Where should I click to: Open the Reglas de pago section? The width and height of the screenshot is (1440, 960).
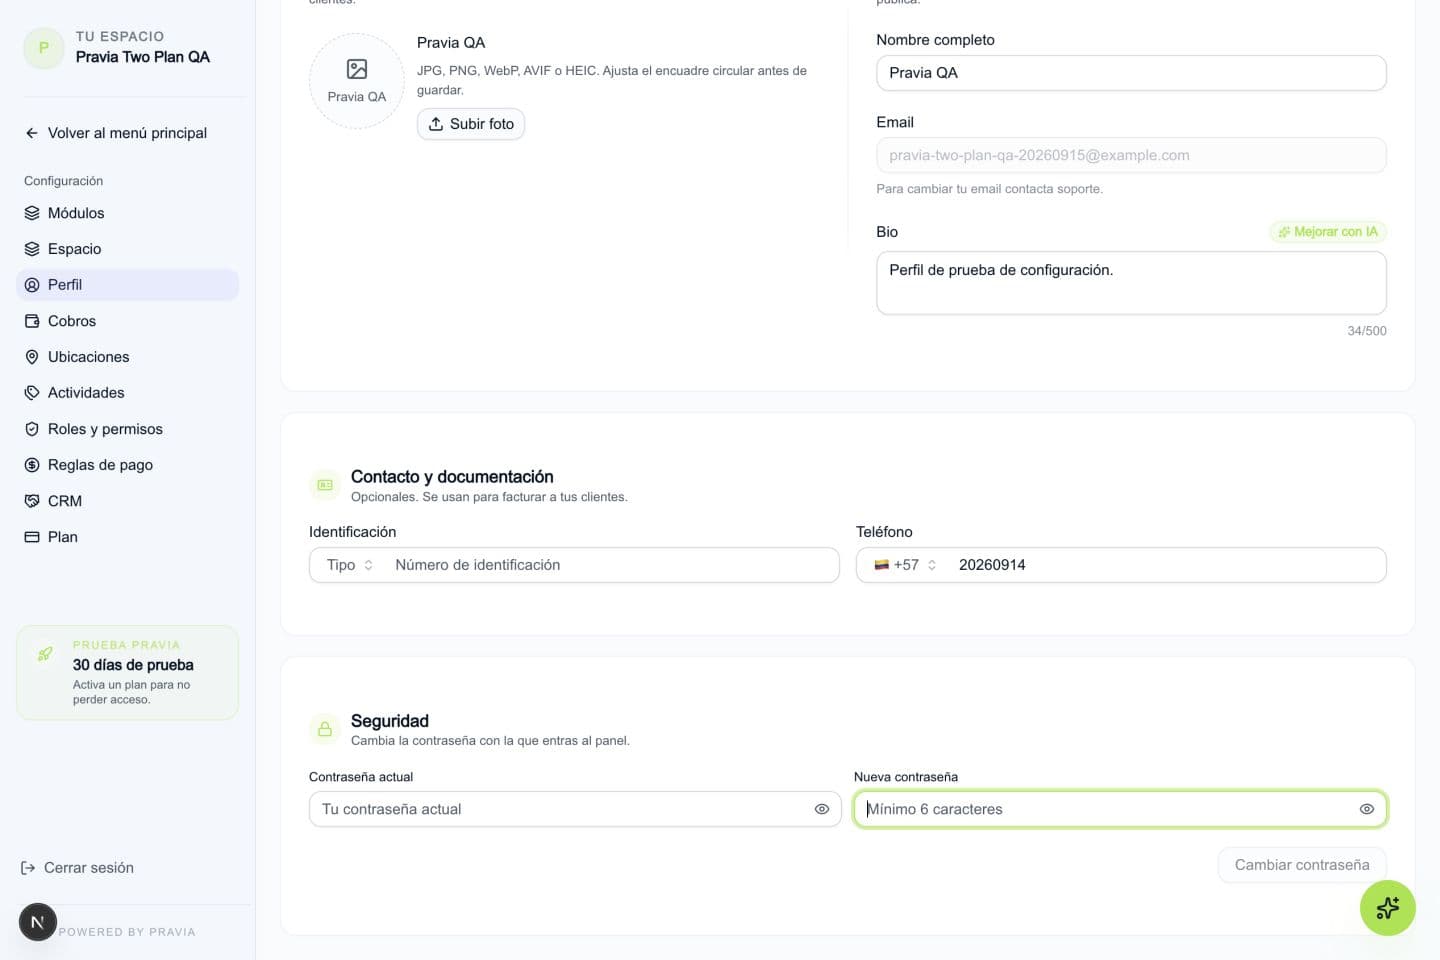pyautogui.click(x=128, y=465)
